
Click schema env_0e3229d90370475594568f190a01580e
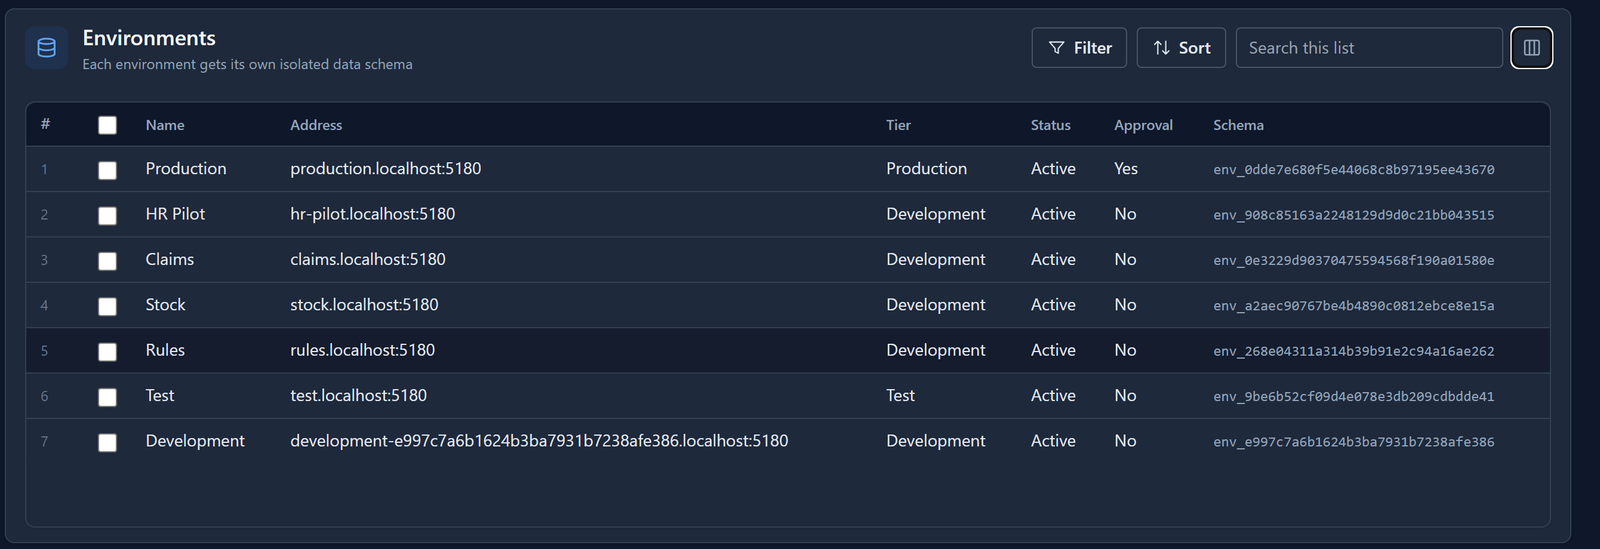click(x=1354, y=261)
